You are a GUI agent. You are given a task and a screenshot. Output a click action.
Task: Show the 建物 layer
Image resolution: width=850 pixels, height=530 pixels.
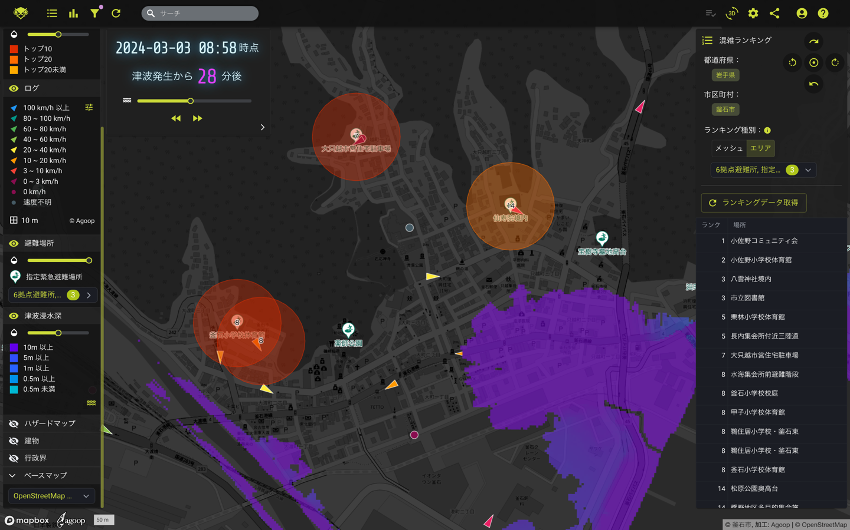coord(14,440)
